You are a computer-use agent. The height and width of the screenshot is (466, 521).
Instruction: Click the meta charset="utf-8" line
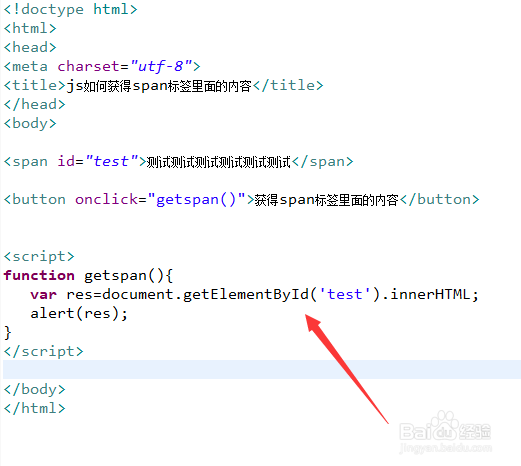click(102, 66)
